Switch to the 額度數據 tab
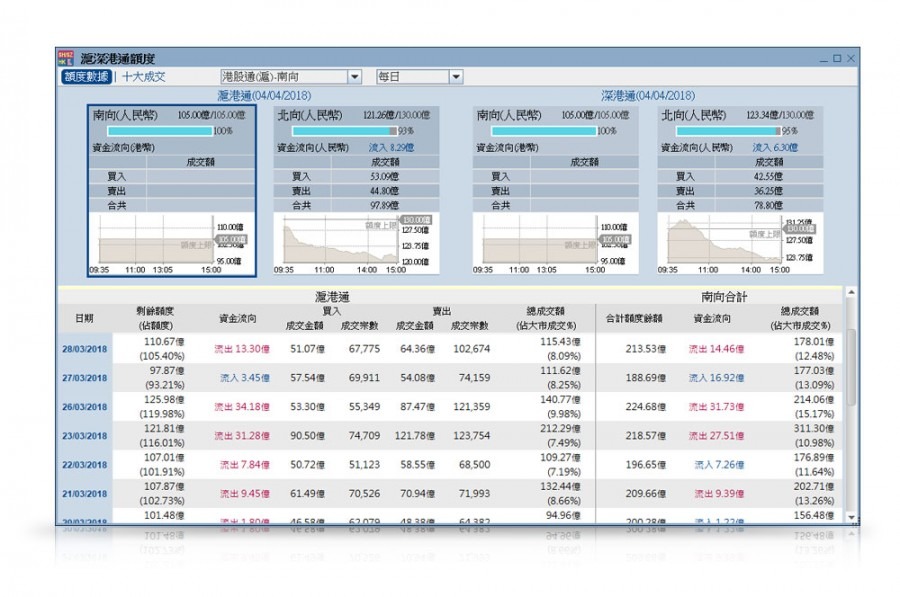 [x=86, y=77]
